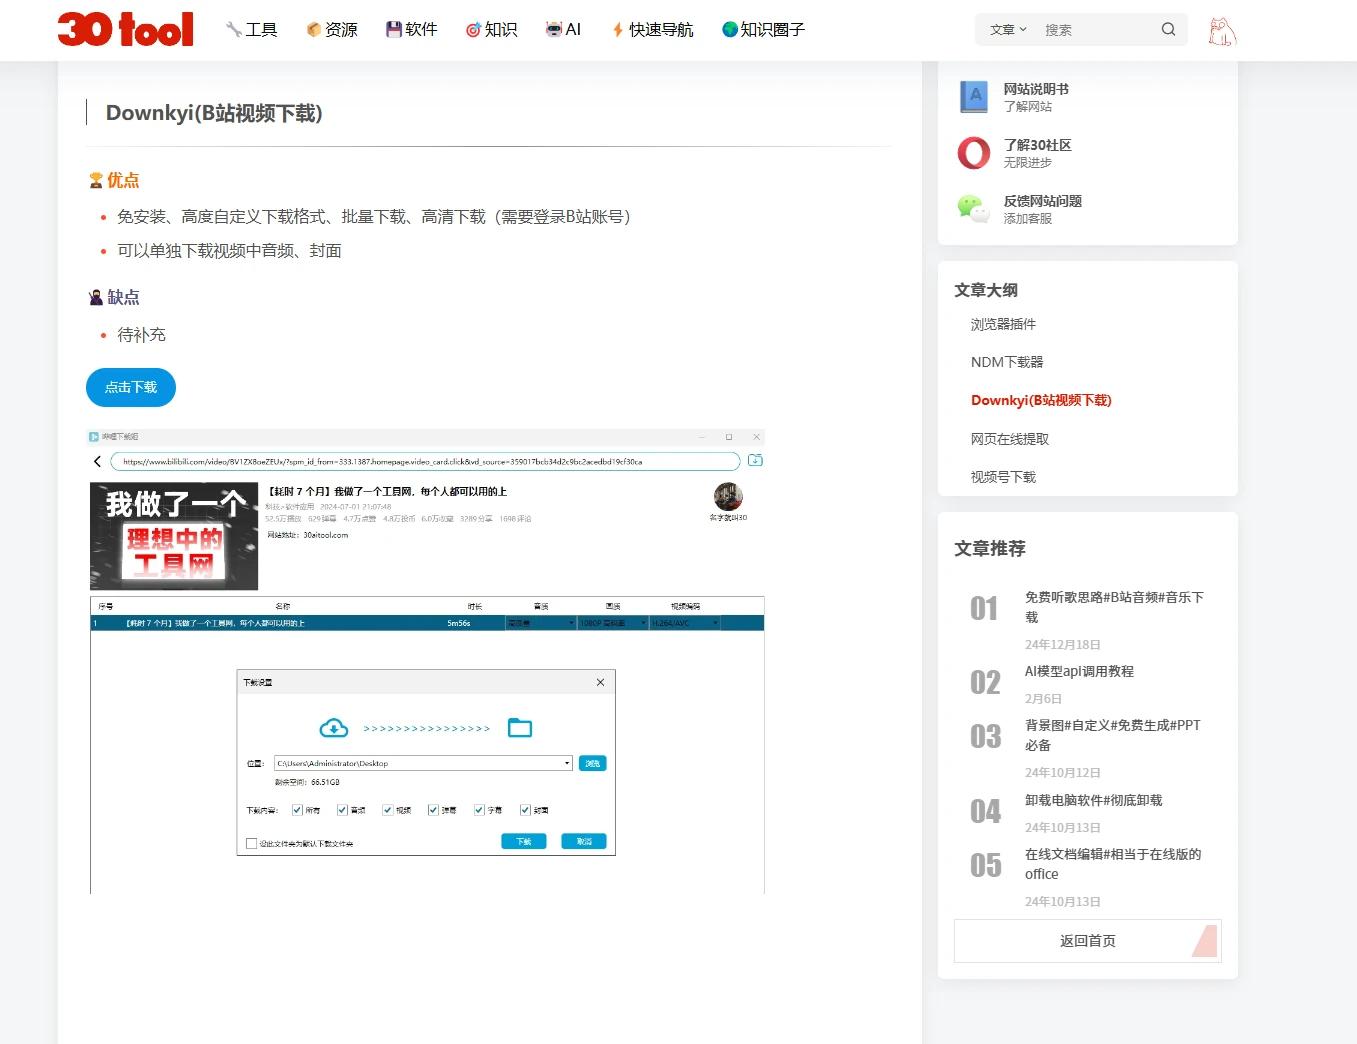
Task: Enable default download folder checkbox
Action: tap(252, 843)
